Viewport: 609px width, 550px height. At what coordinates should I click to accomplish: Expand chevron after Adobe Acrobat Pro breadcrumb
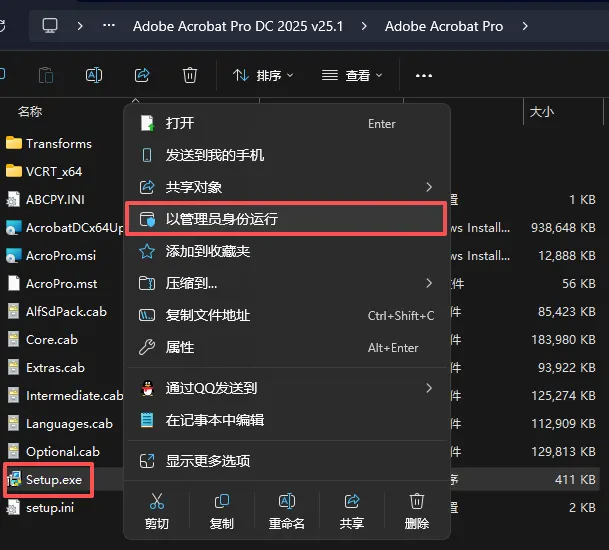(525, 26)
